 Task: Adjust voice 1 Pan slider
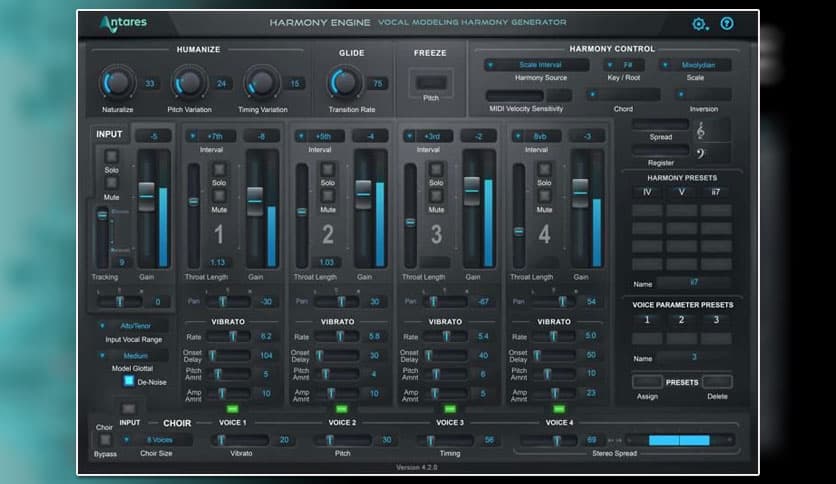point(223,301)
